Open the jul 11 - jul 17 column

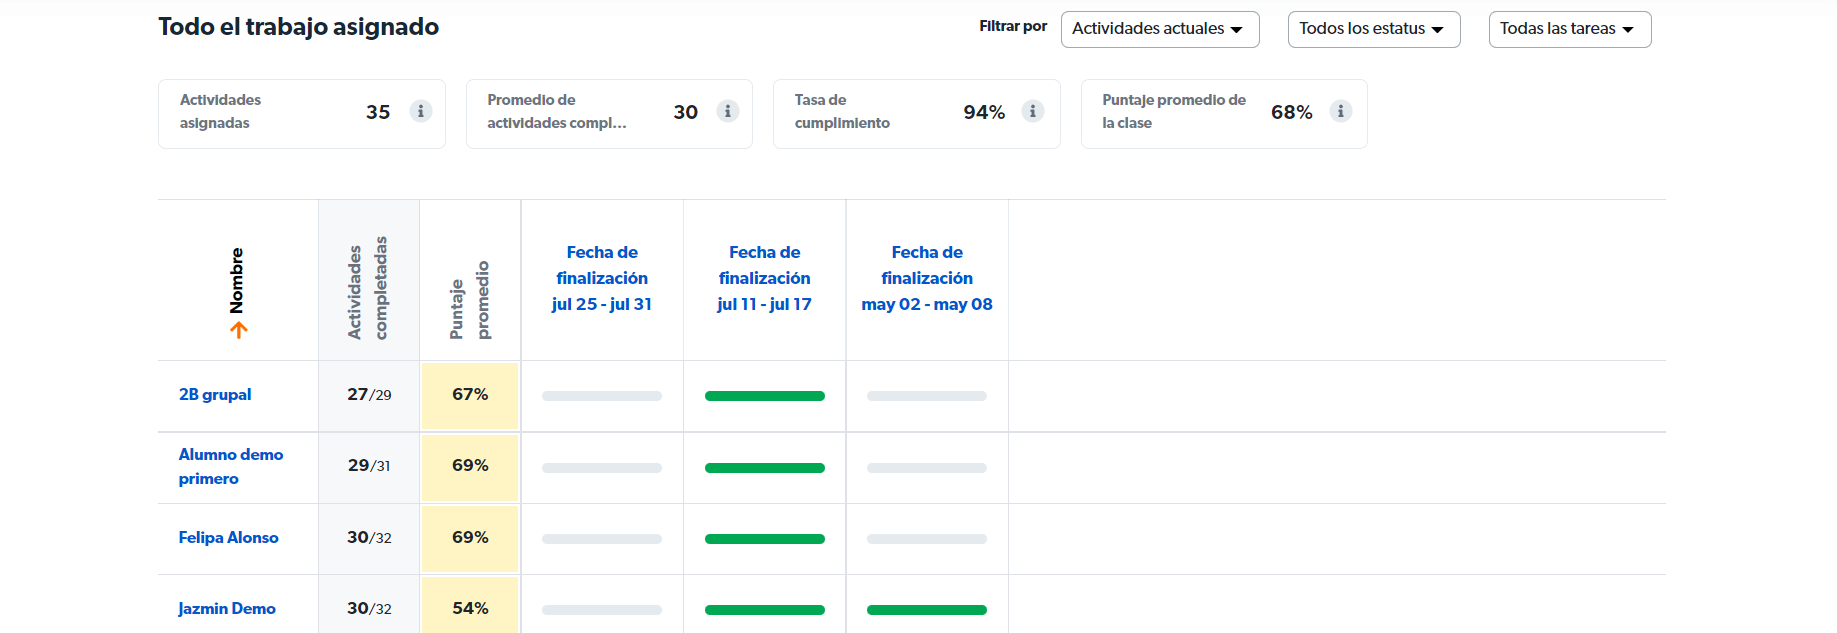764,279
